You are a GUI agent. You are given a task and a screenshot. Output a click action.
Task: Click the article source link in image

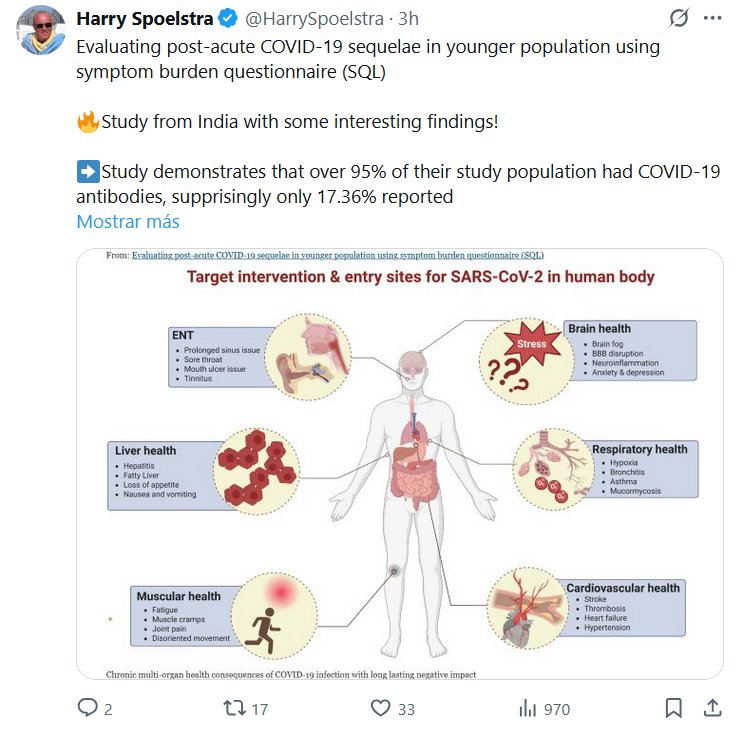pyautogui.click(x=337, y=256)
